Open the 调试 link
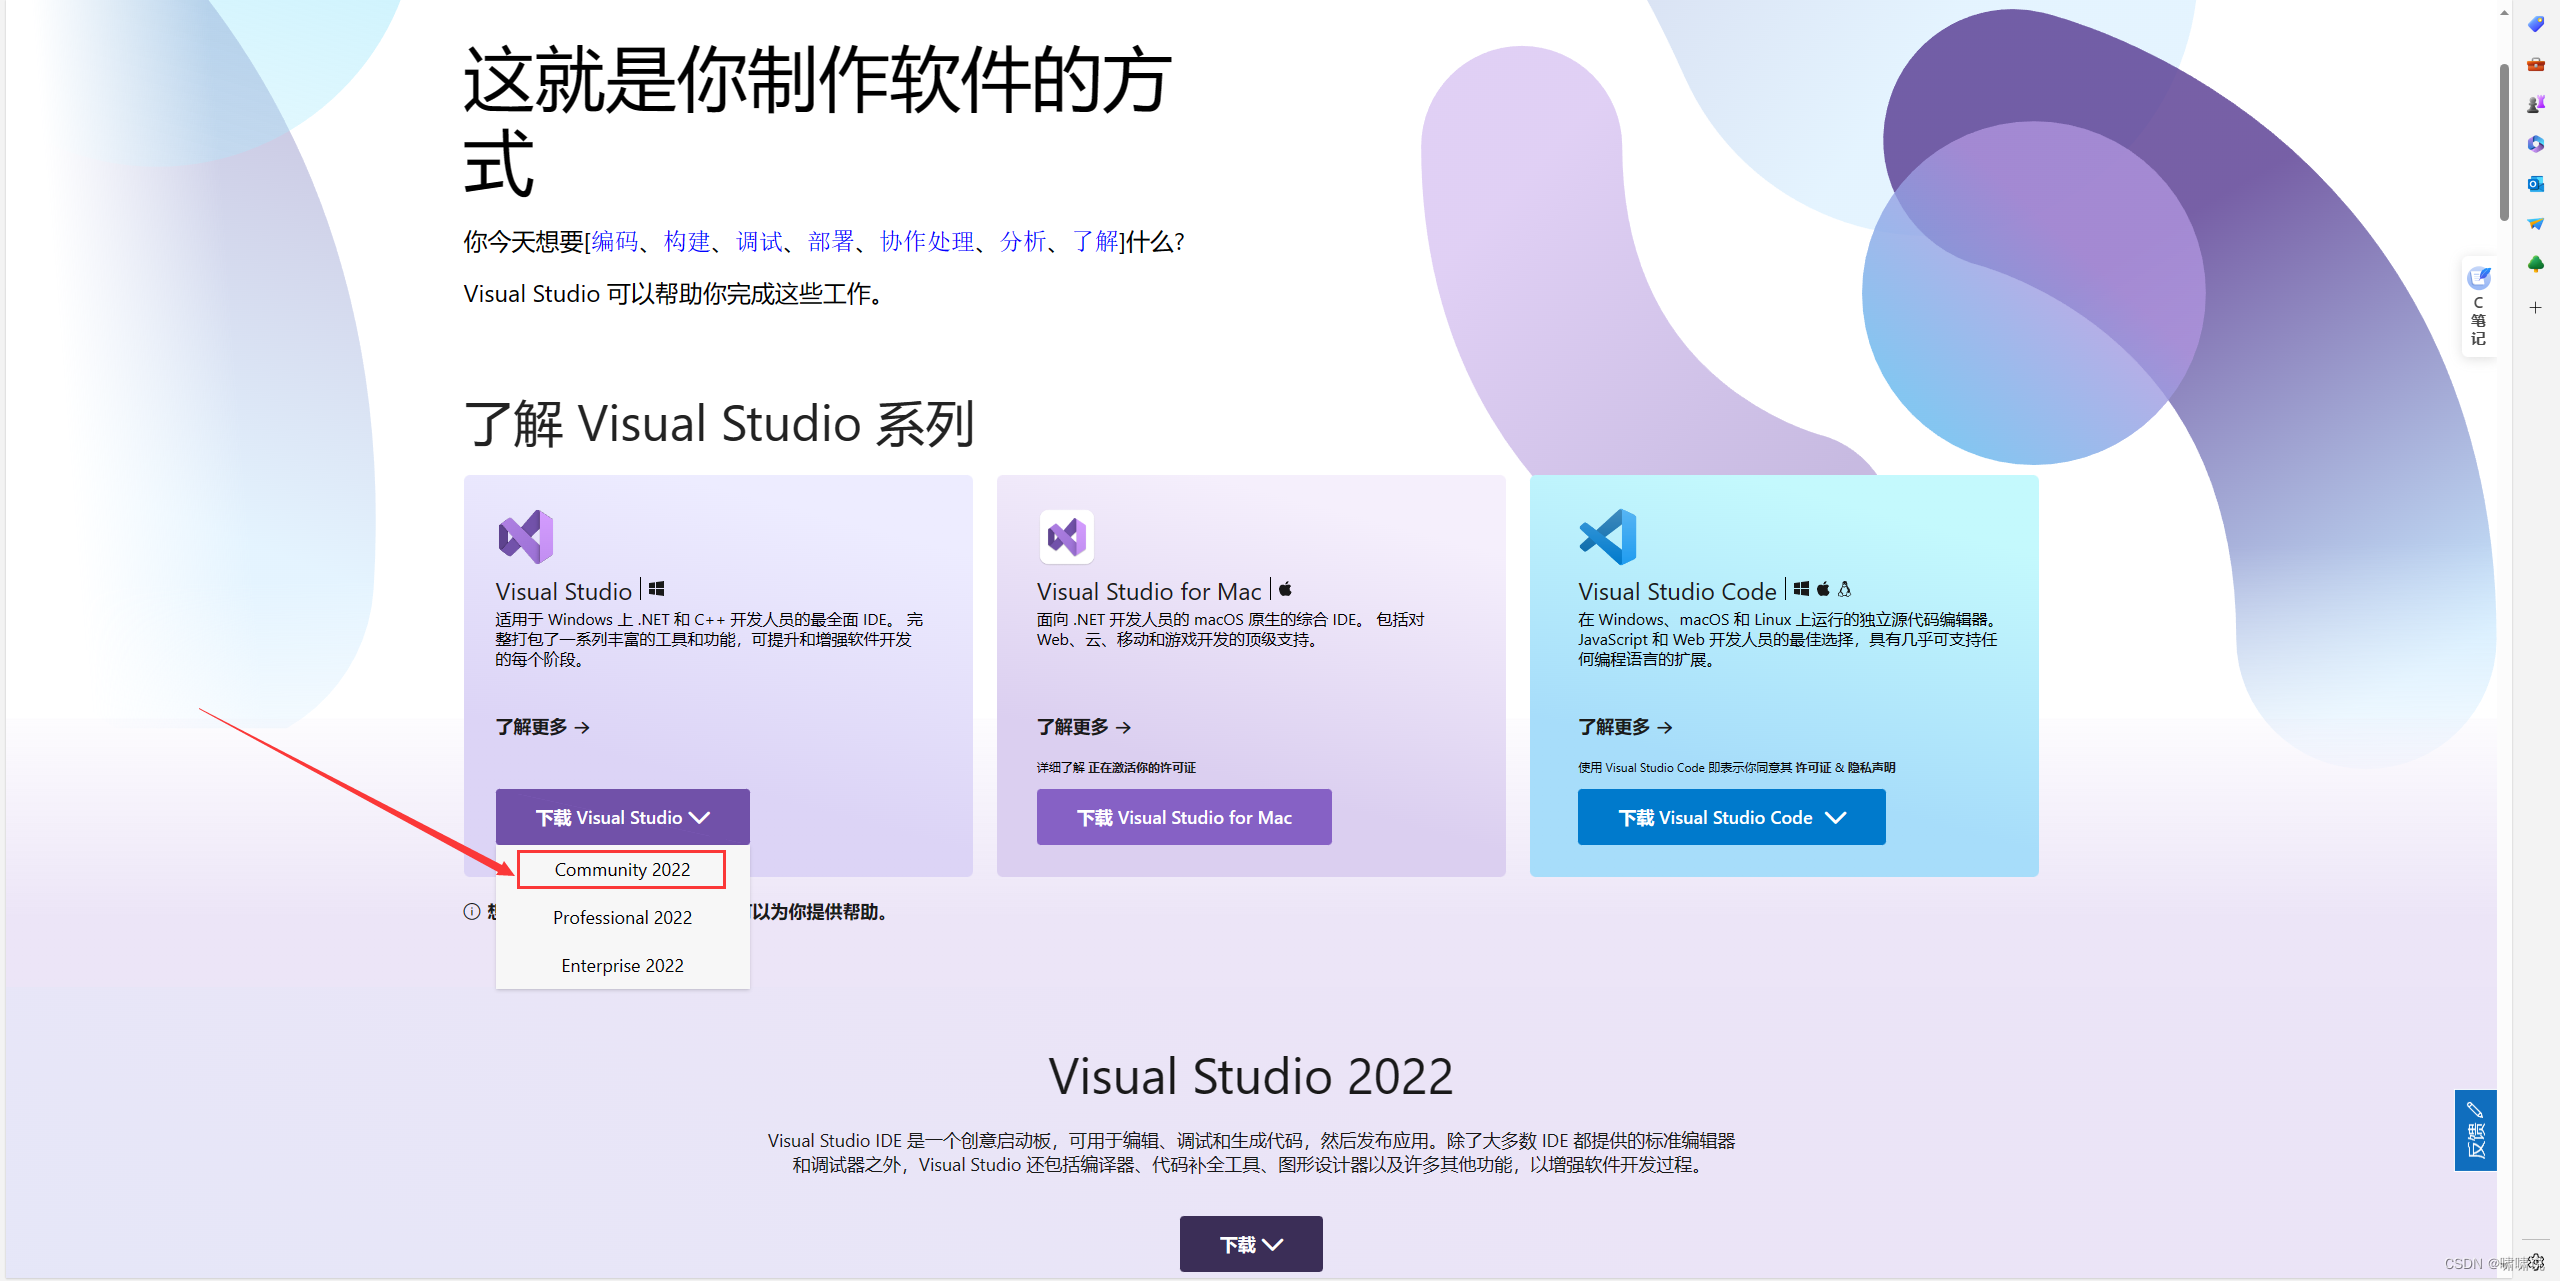The width and height of the screenshot is (2560, 1281). click(759, 241)
